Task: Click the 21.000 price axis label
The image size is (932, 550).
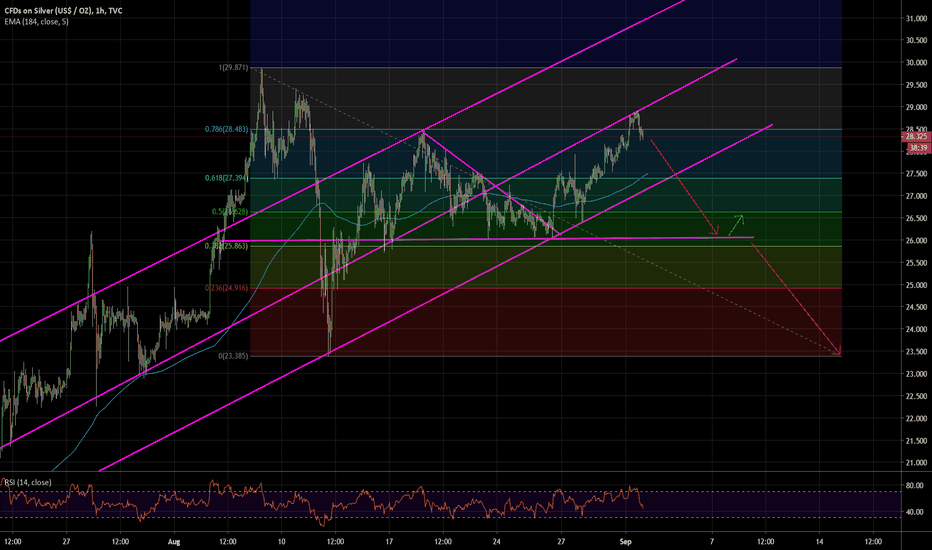Action: pos(917,463)
